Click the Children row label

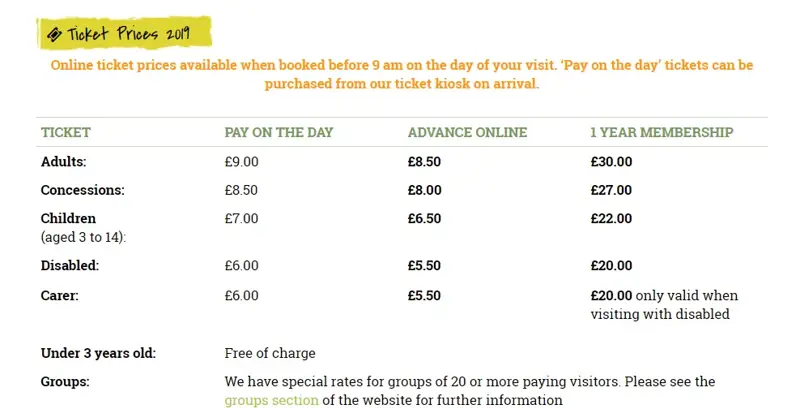68,218
